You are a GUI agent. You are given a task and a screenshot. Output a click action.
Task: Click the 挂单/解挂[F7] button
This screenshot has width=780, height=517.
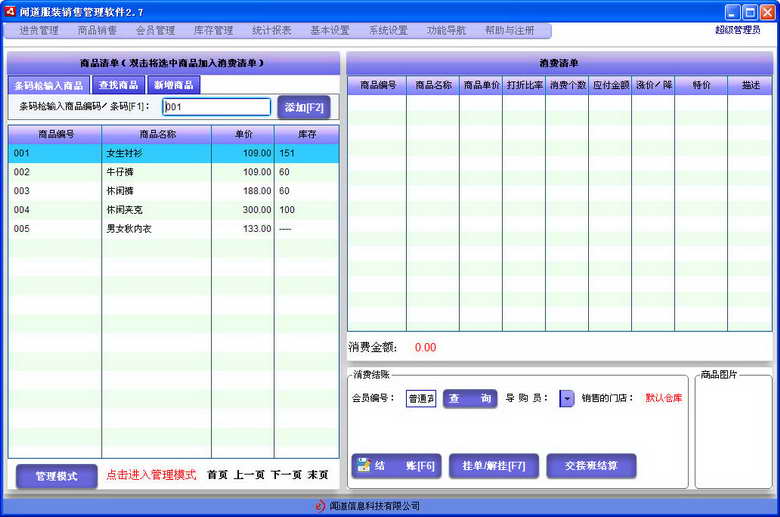click(x=493, y=466)
